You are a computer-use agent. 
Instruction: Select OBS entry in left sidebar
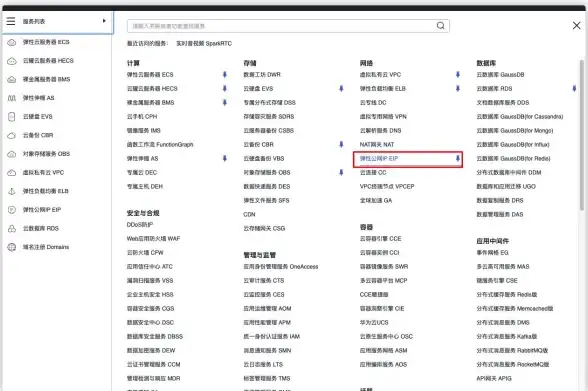point(46,154)
